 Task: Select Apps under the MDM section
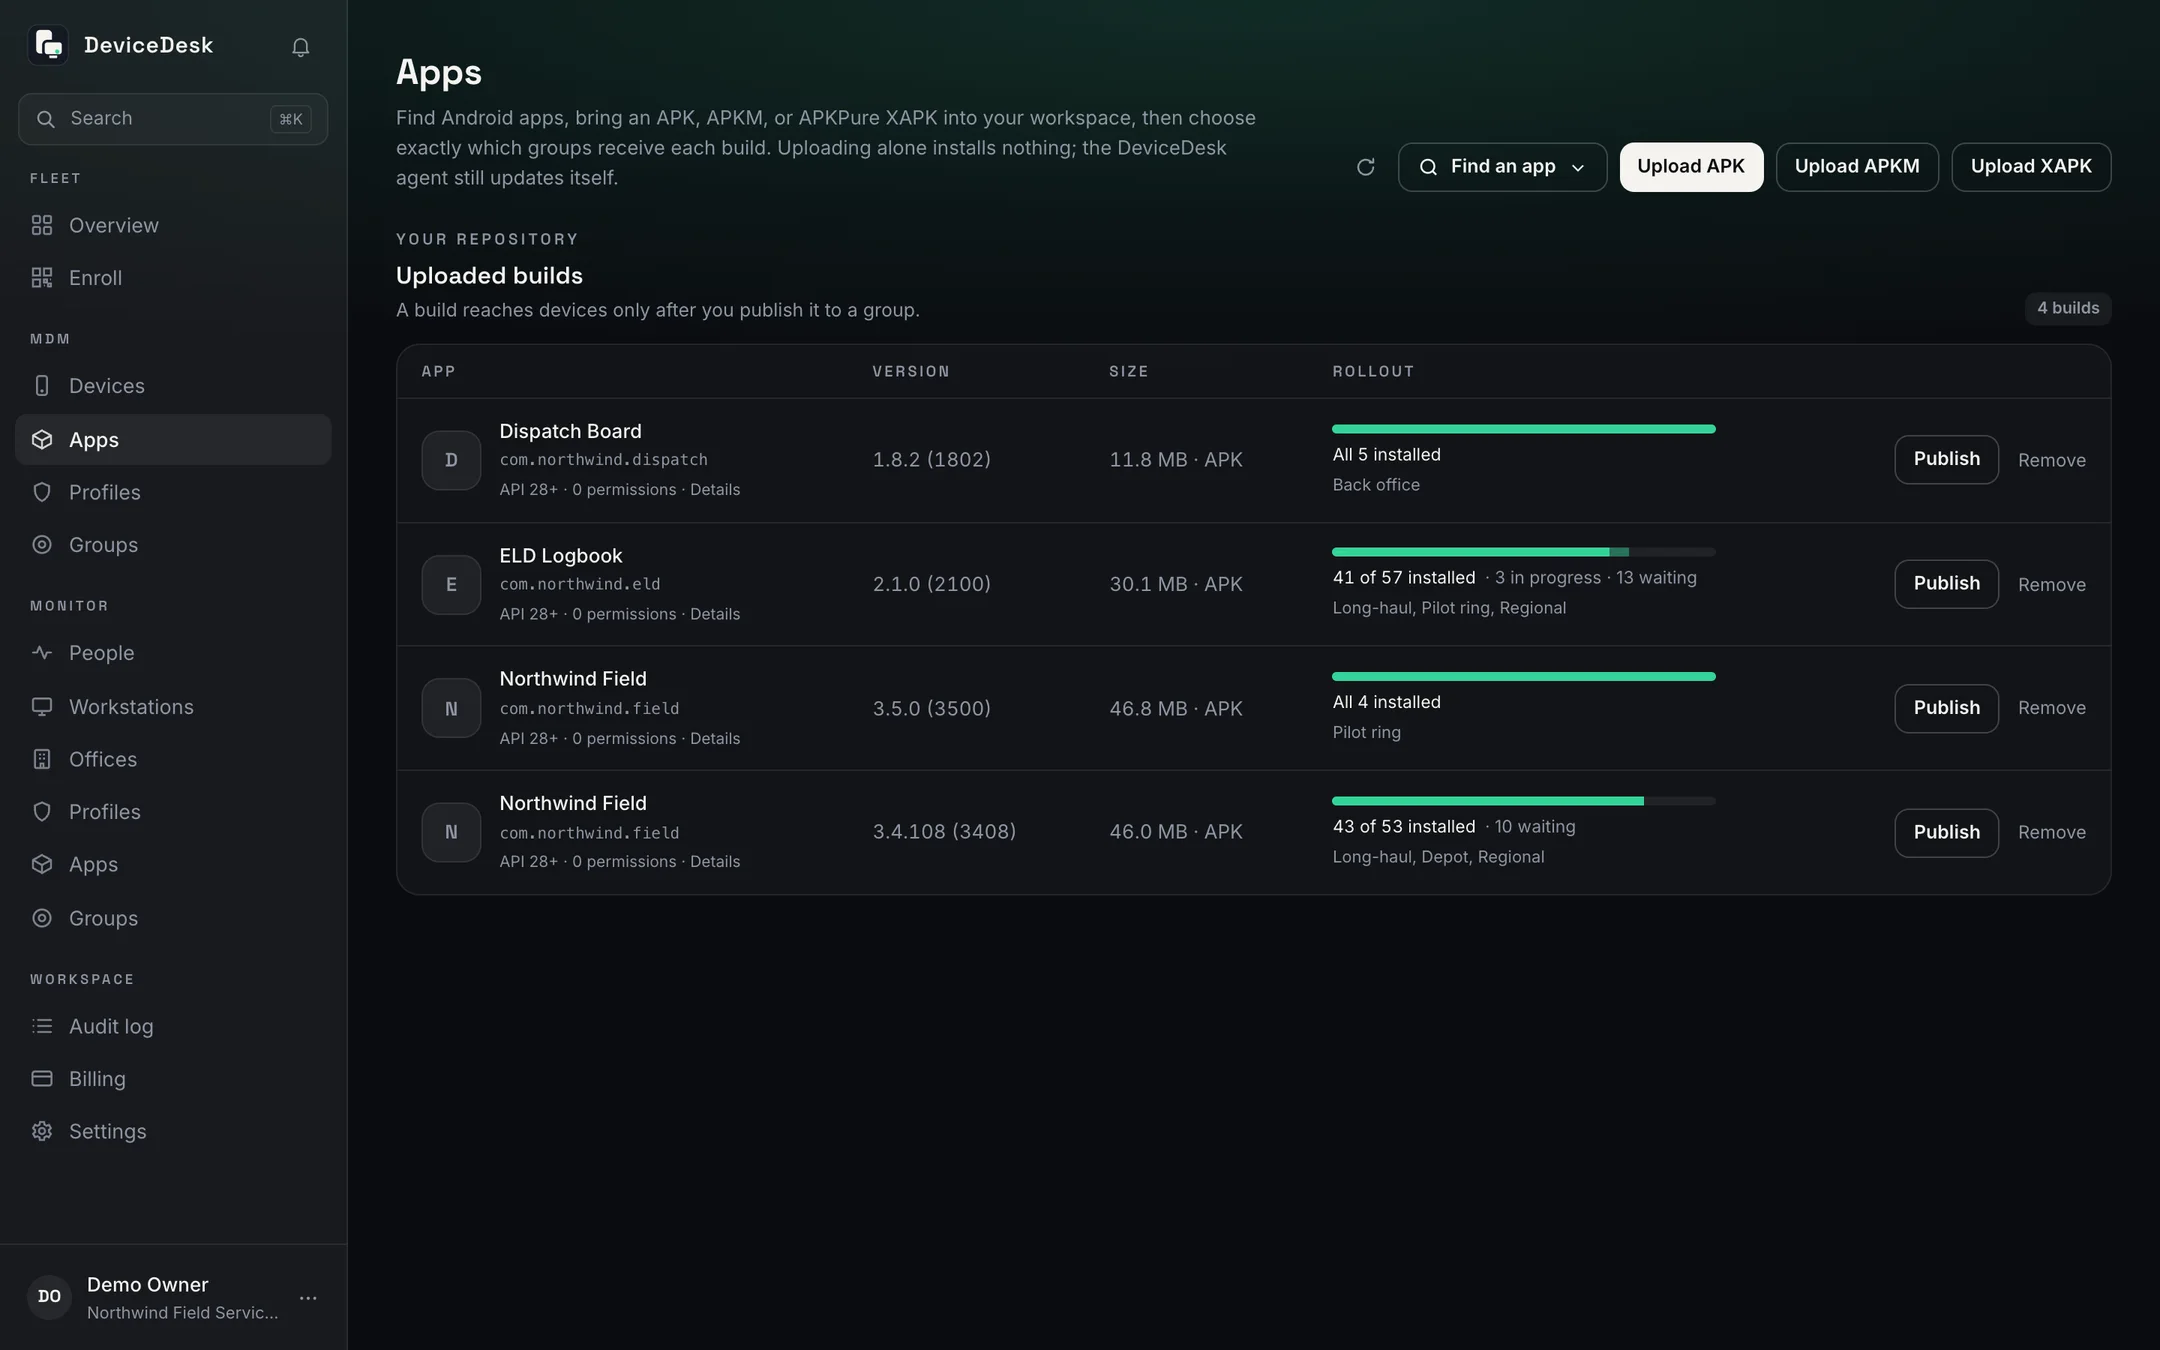173,440
